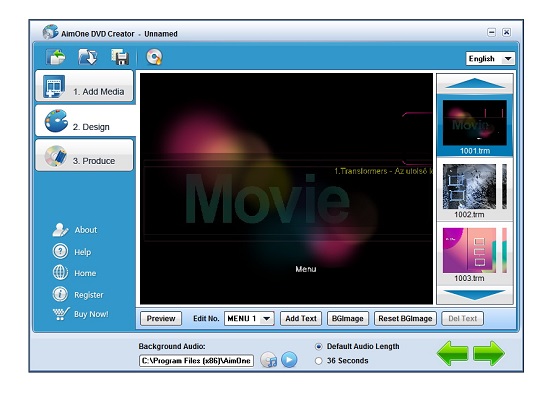Open the English language dropdown
Screen dimensions: 550x393
tap(490, 59)
